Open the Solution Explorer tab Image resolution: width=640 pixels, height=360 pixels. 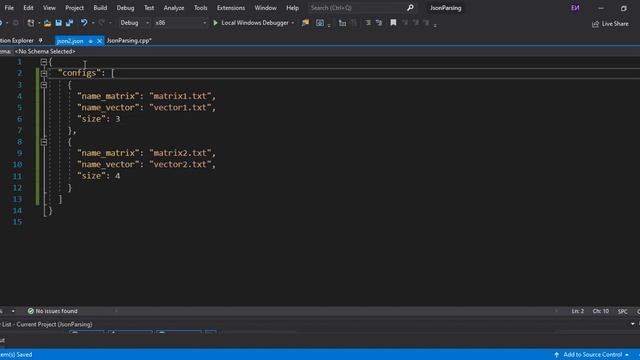(17, 40)
